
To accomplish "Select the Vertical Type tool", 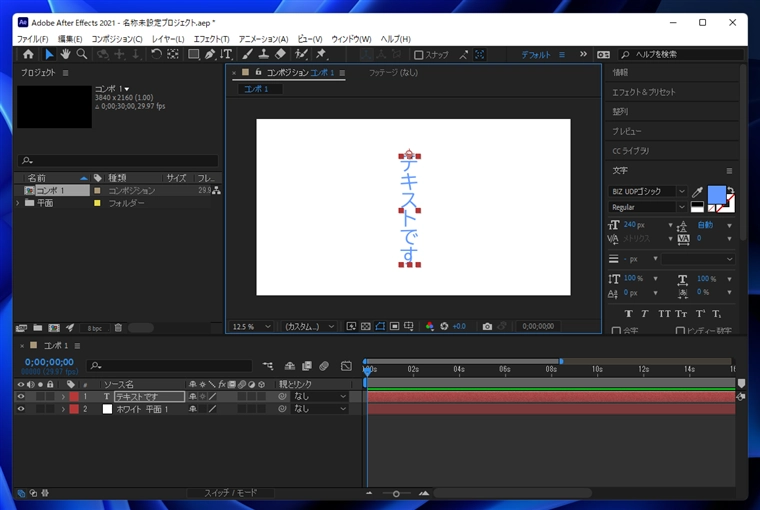I will click(x=226, y=54).
